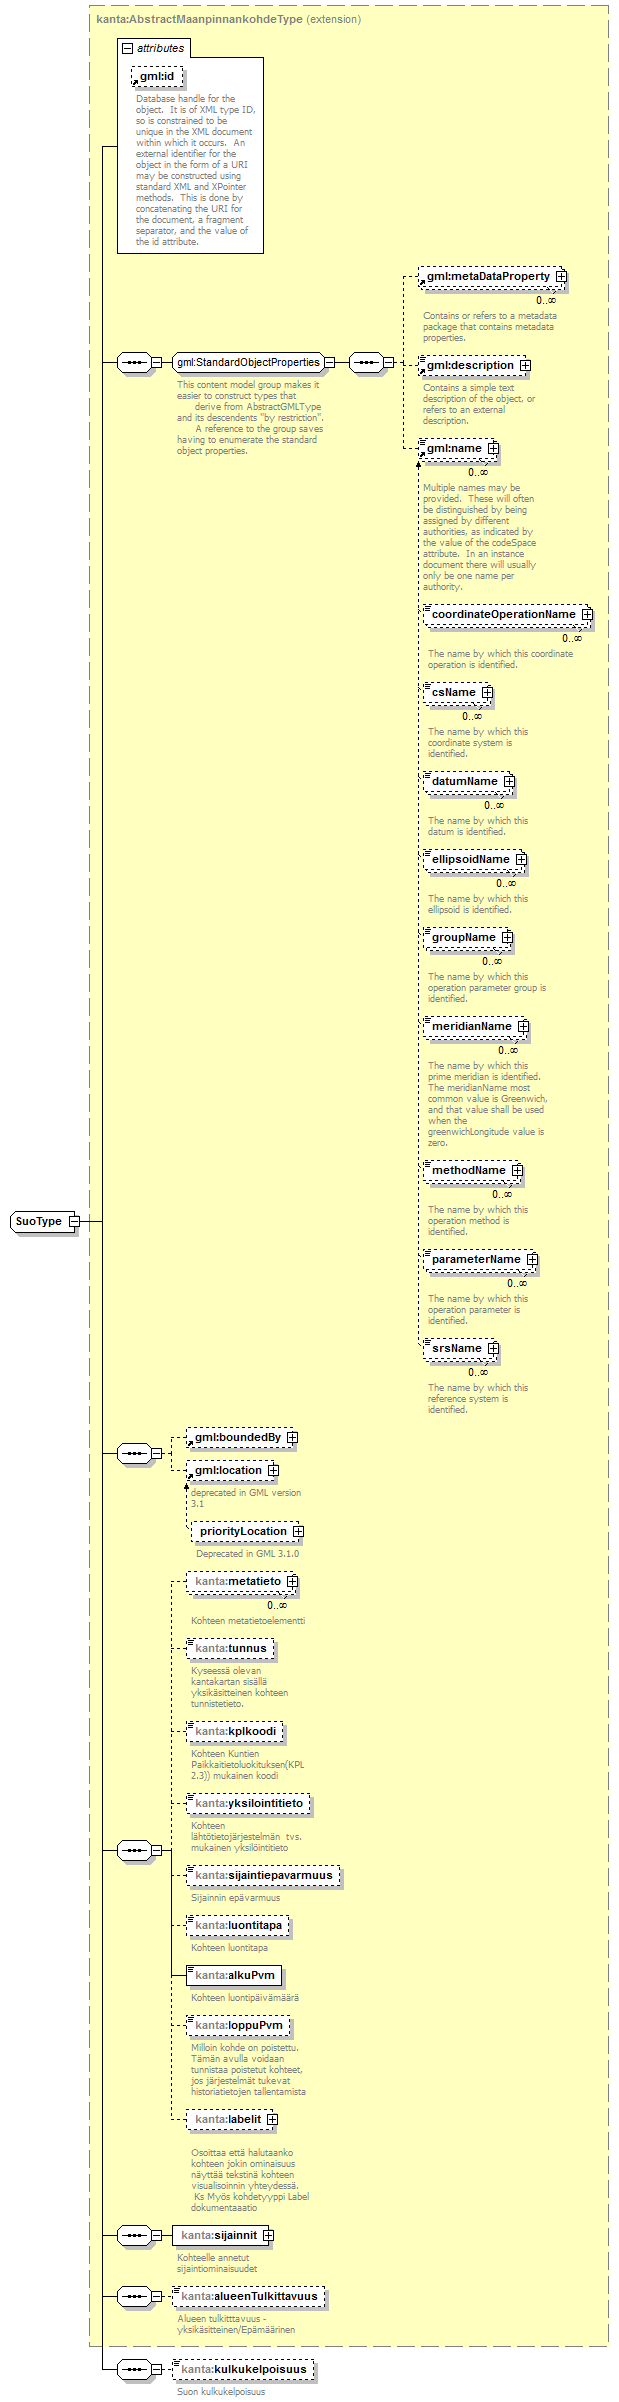Expand the methodName element
This screenshot has height=2402, width=619.
[517, 1170]
